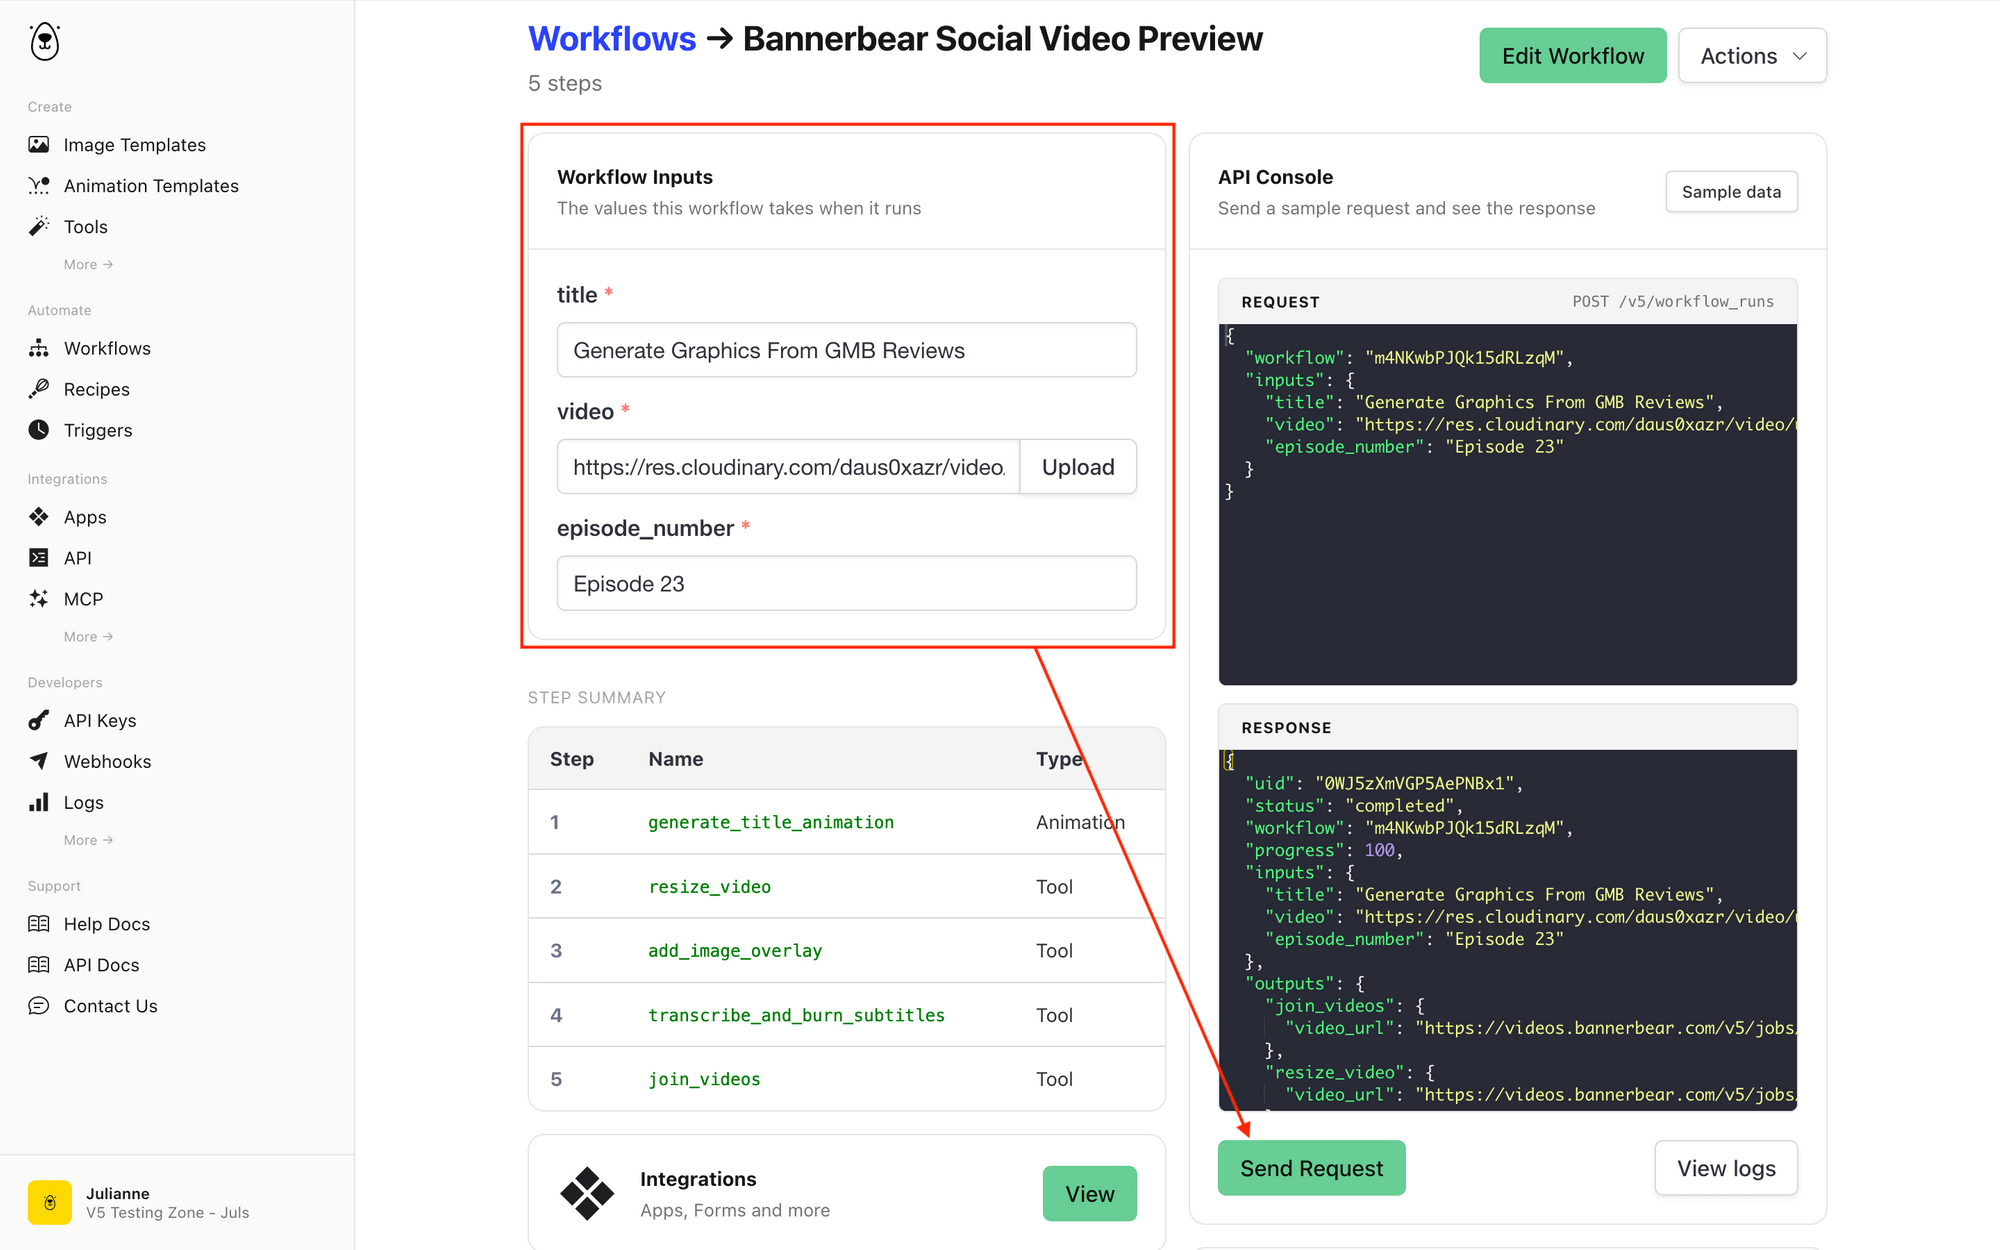Click the STEP SUMMARY heading
This screenshot has height=1250, width=2000.
click(597, 698)
